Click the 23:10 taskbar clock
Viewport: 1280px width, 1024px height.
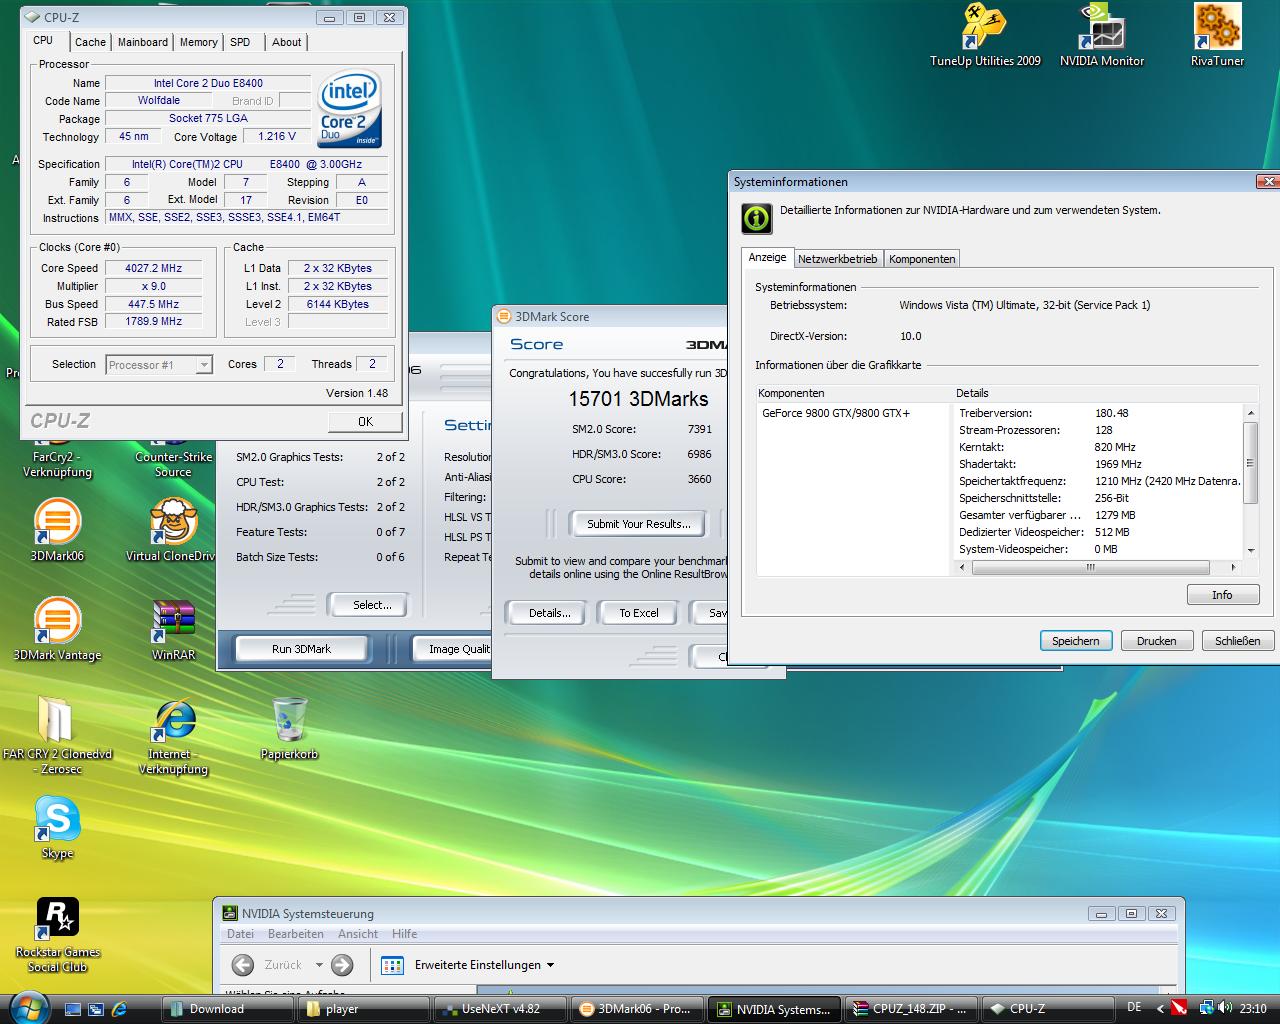1253,1009
